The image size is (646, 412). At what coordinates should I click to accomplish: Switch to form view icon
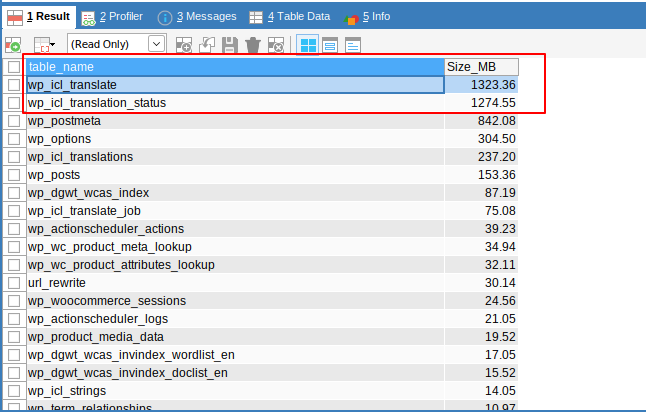tap(330, 44)
